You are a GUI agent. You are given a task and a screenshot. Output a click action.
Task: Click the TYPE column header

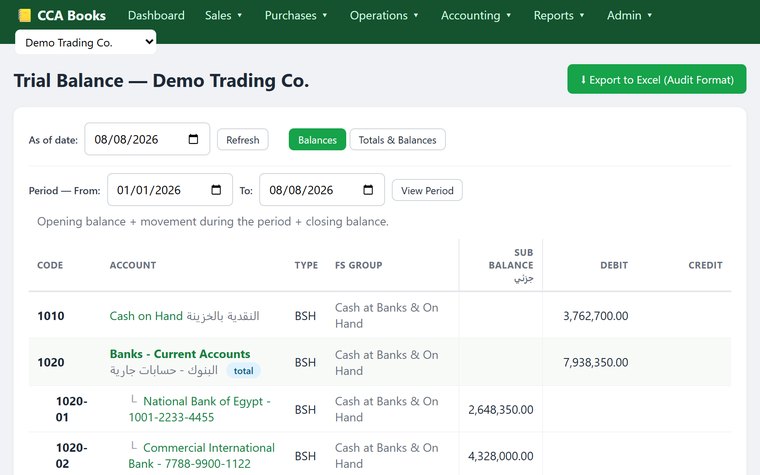[306, 265]
